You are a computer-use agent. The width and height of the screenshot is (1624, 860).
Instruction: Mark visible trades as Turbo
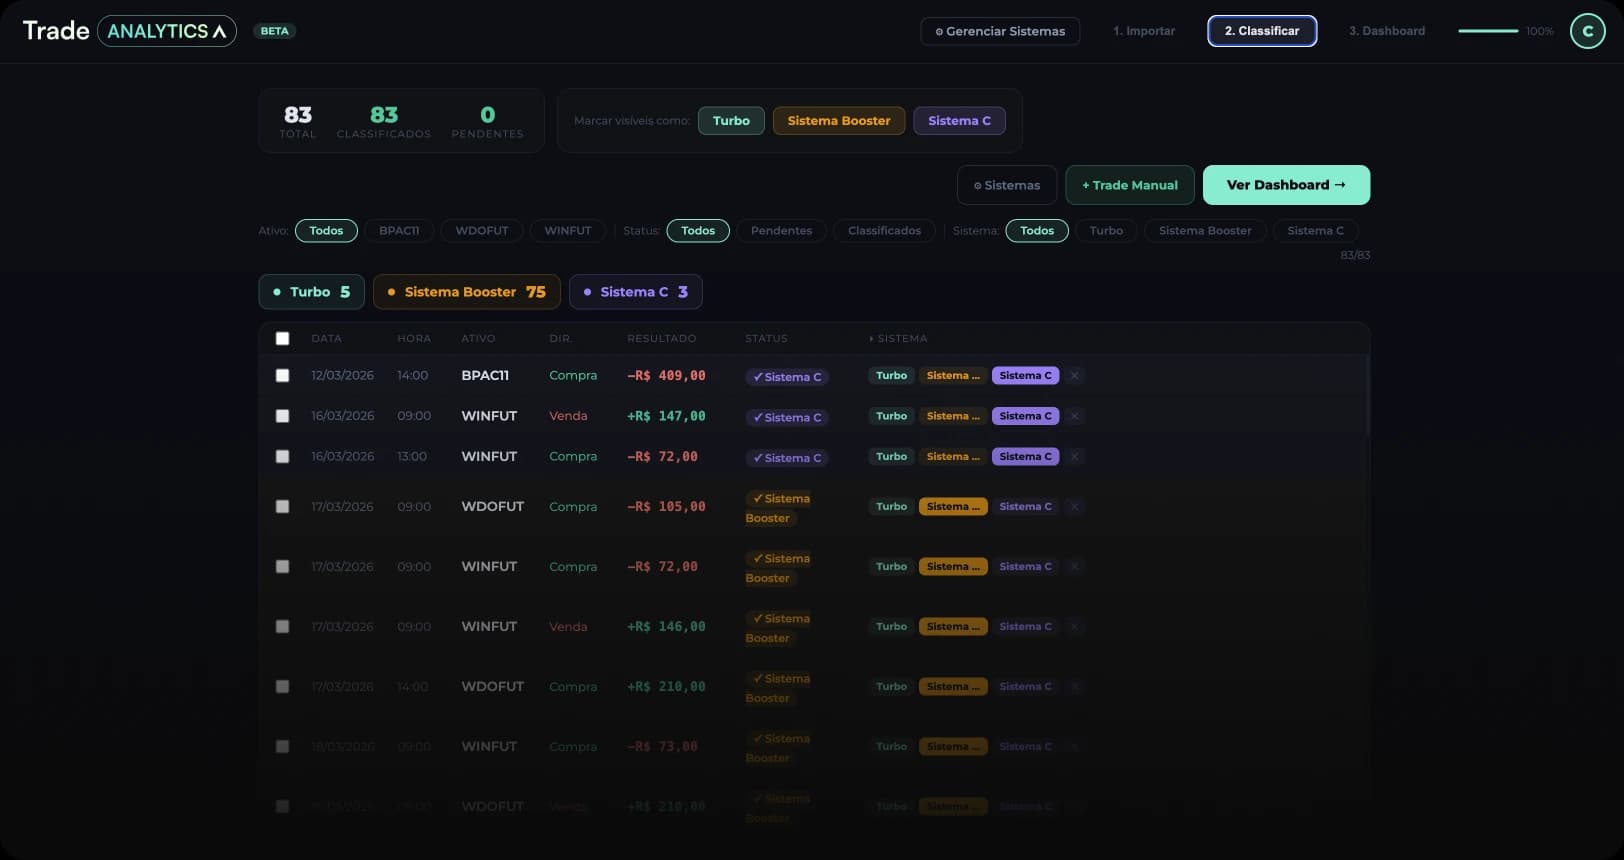point(731,121)
